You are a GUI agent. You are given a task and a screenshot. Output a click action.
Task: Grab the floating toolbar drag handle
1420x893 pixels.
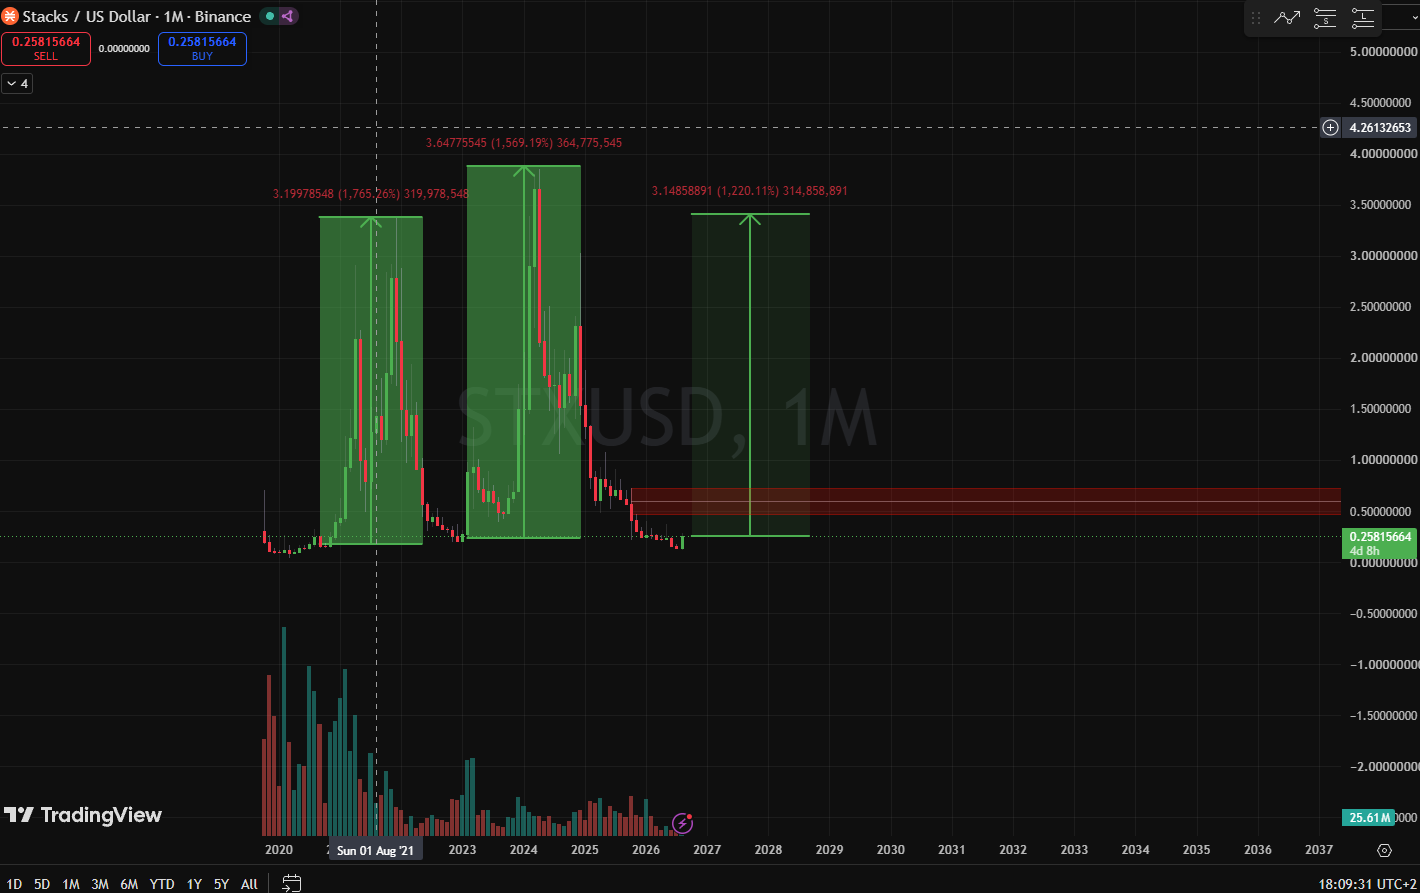pos(1256,18)
